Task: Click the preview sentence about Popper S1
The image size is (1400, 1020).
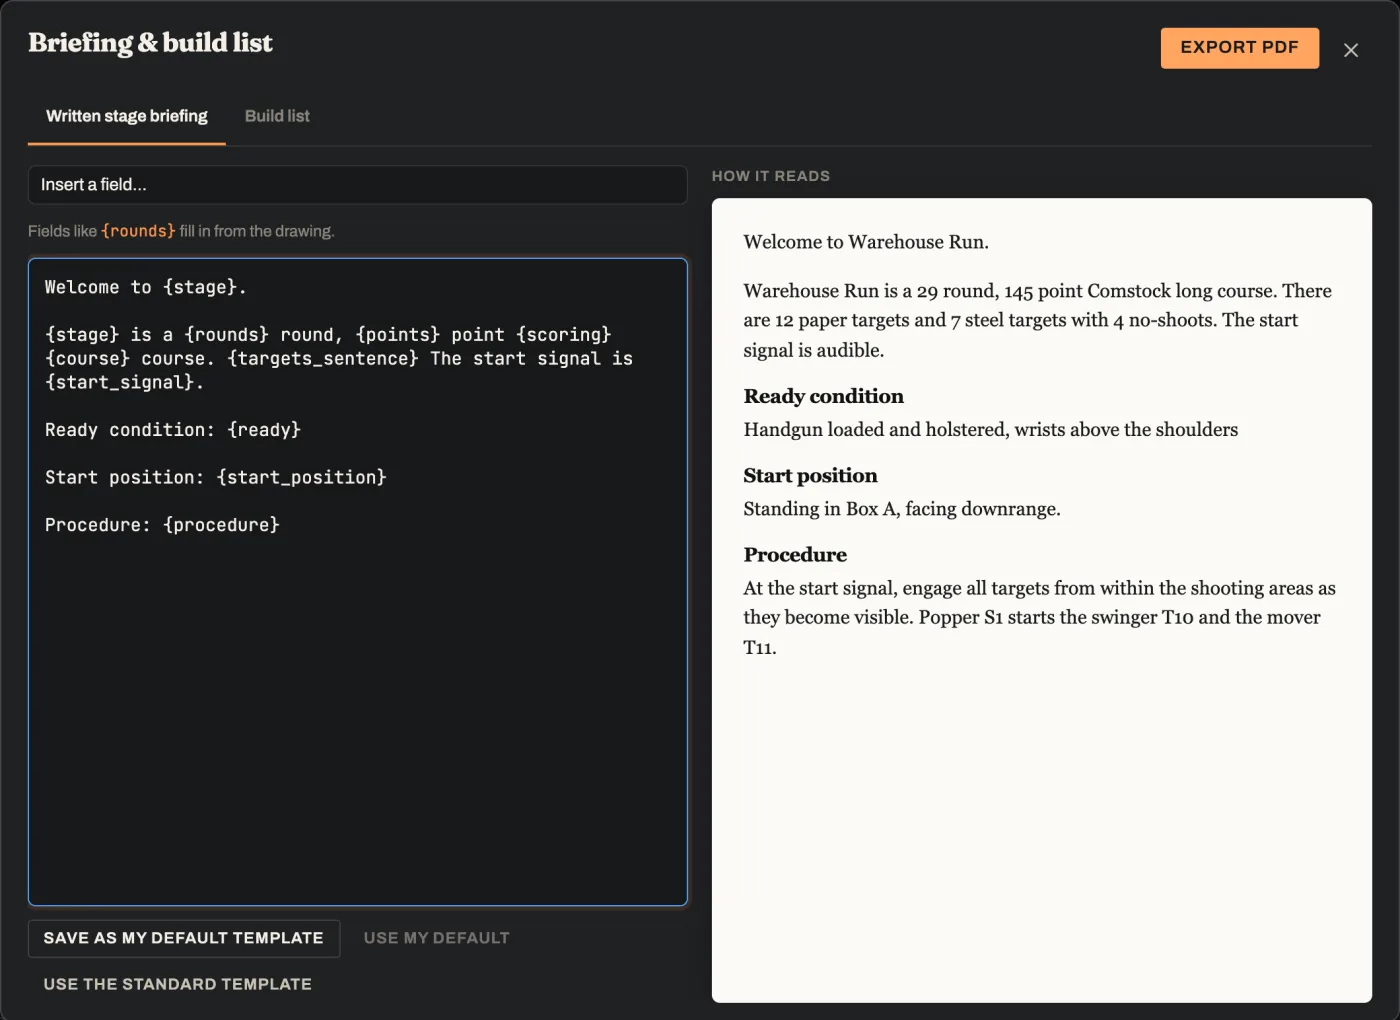Action: 1032,632
